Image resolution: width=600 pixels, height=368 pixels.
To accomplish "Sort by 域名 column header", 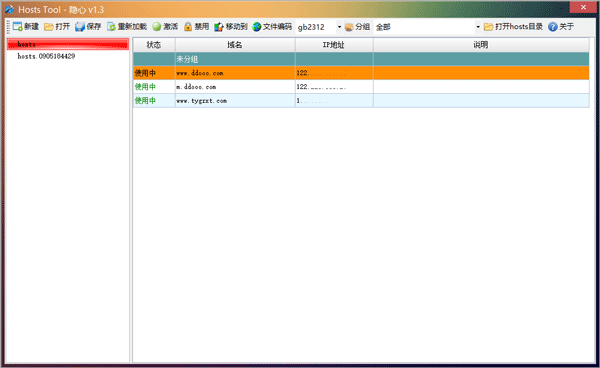I will coord(235,45).
